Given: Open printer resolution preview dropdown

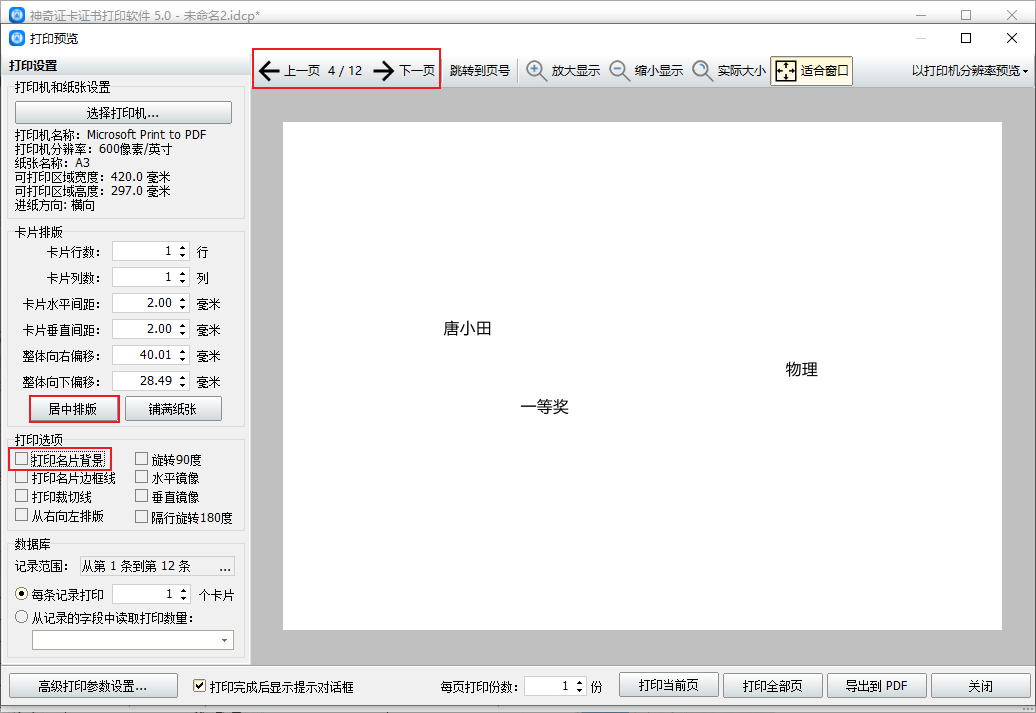Looking at the screenshot, I should pyautogui.click(x=970, y=70).
